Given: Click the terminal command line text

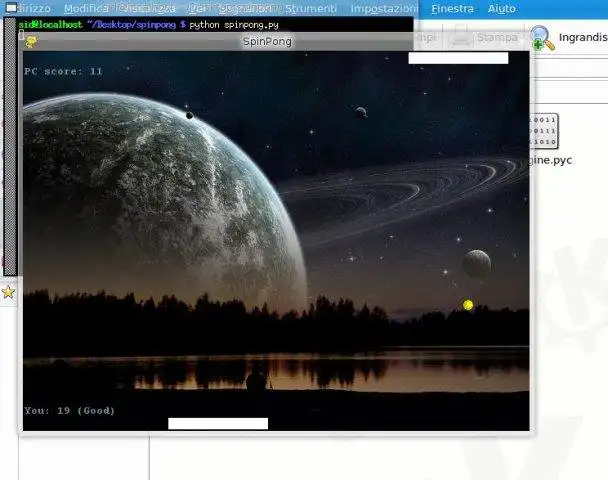Looking at the screenshot, I should coord(149,25).
